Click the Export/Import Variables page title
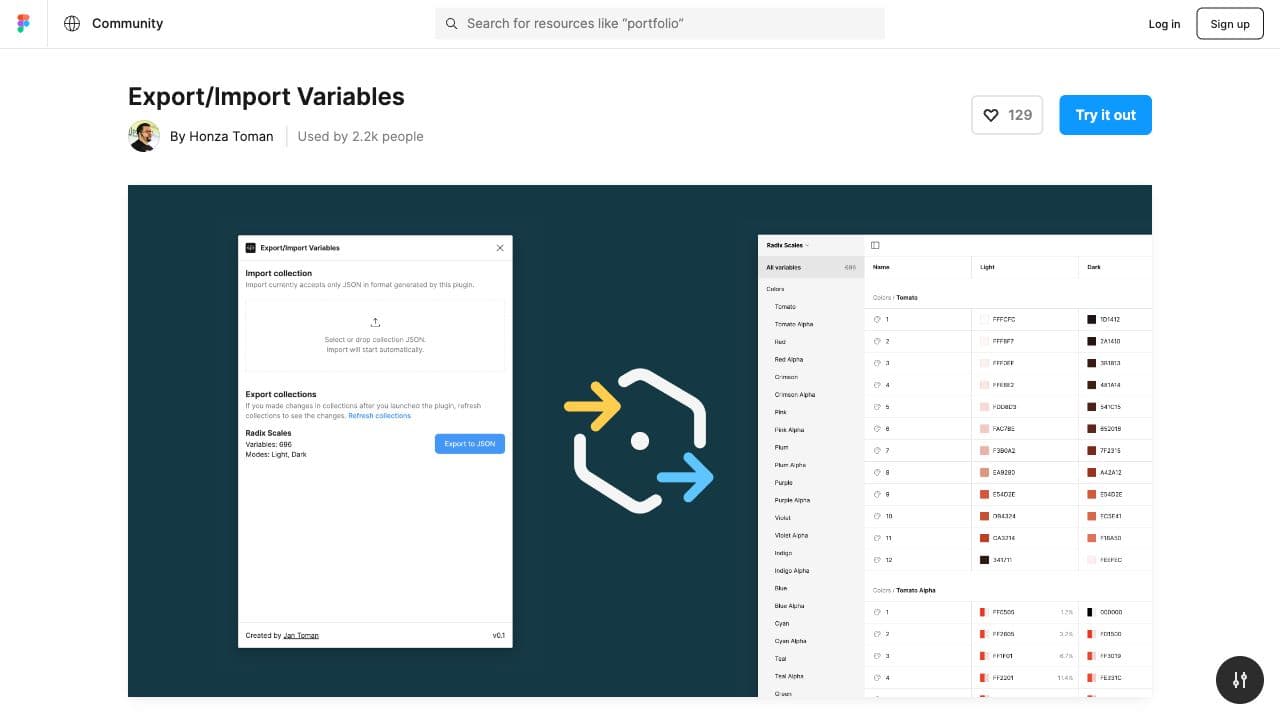The width and height of the screenshot is (1280, 720). 266,97
